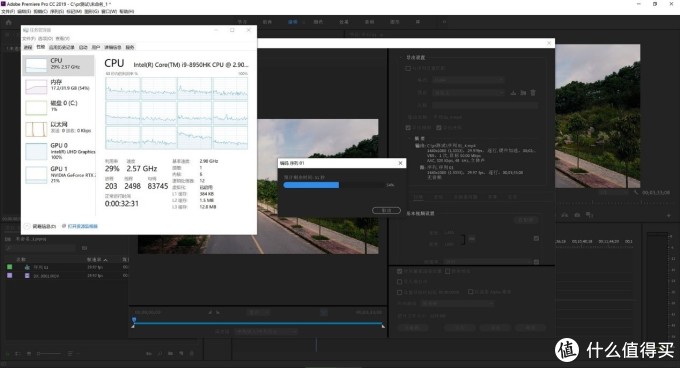680x368 pixels.
Task: Switch Project panel to list view
Action: point(18,354)
